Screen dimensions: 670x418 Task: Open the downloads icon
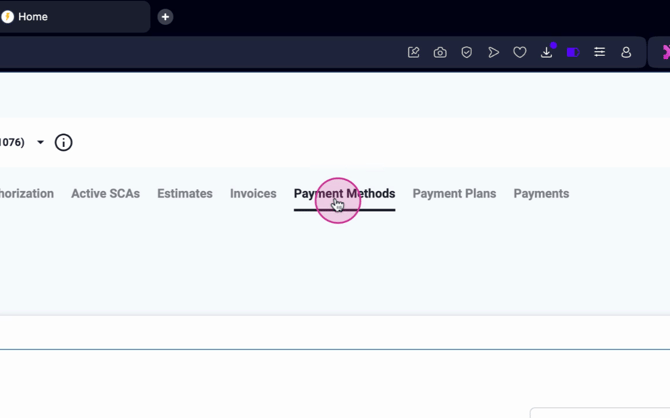(x=546, y=52)
